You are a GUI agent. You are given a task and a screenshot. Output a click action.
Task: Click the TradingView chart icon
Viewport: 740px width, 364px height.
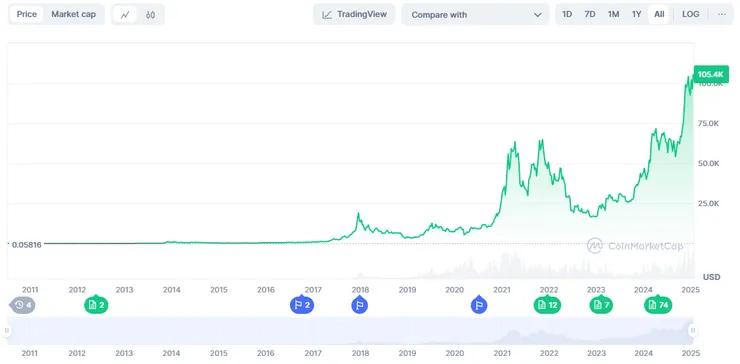[327, 15]
